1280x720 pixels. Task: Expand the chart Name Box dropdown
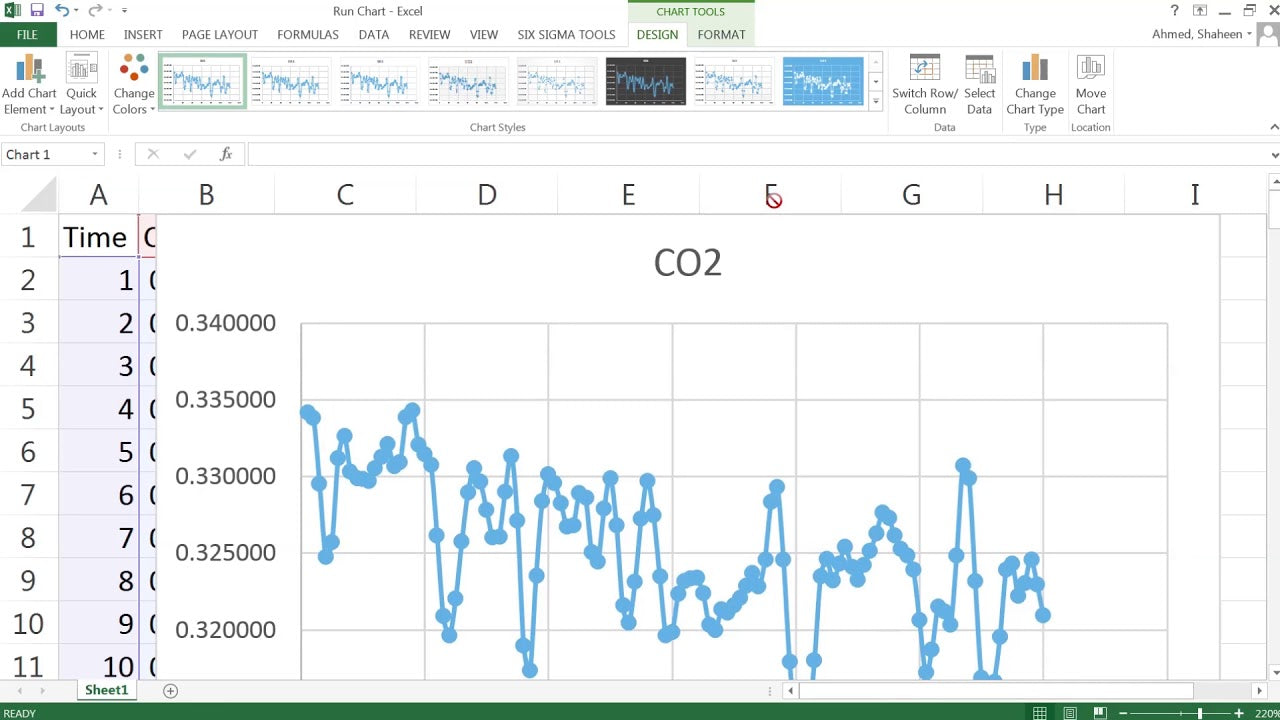pyautogui.click(x=96, y=154)
